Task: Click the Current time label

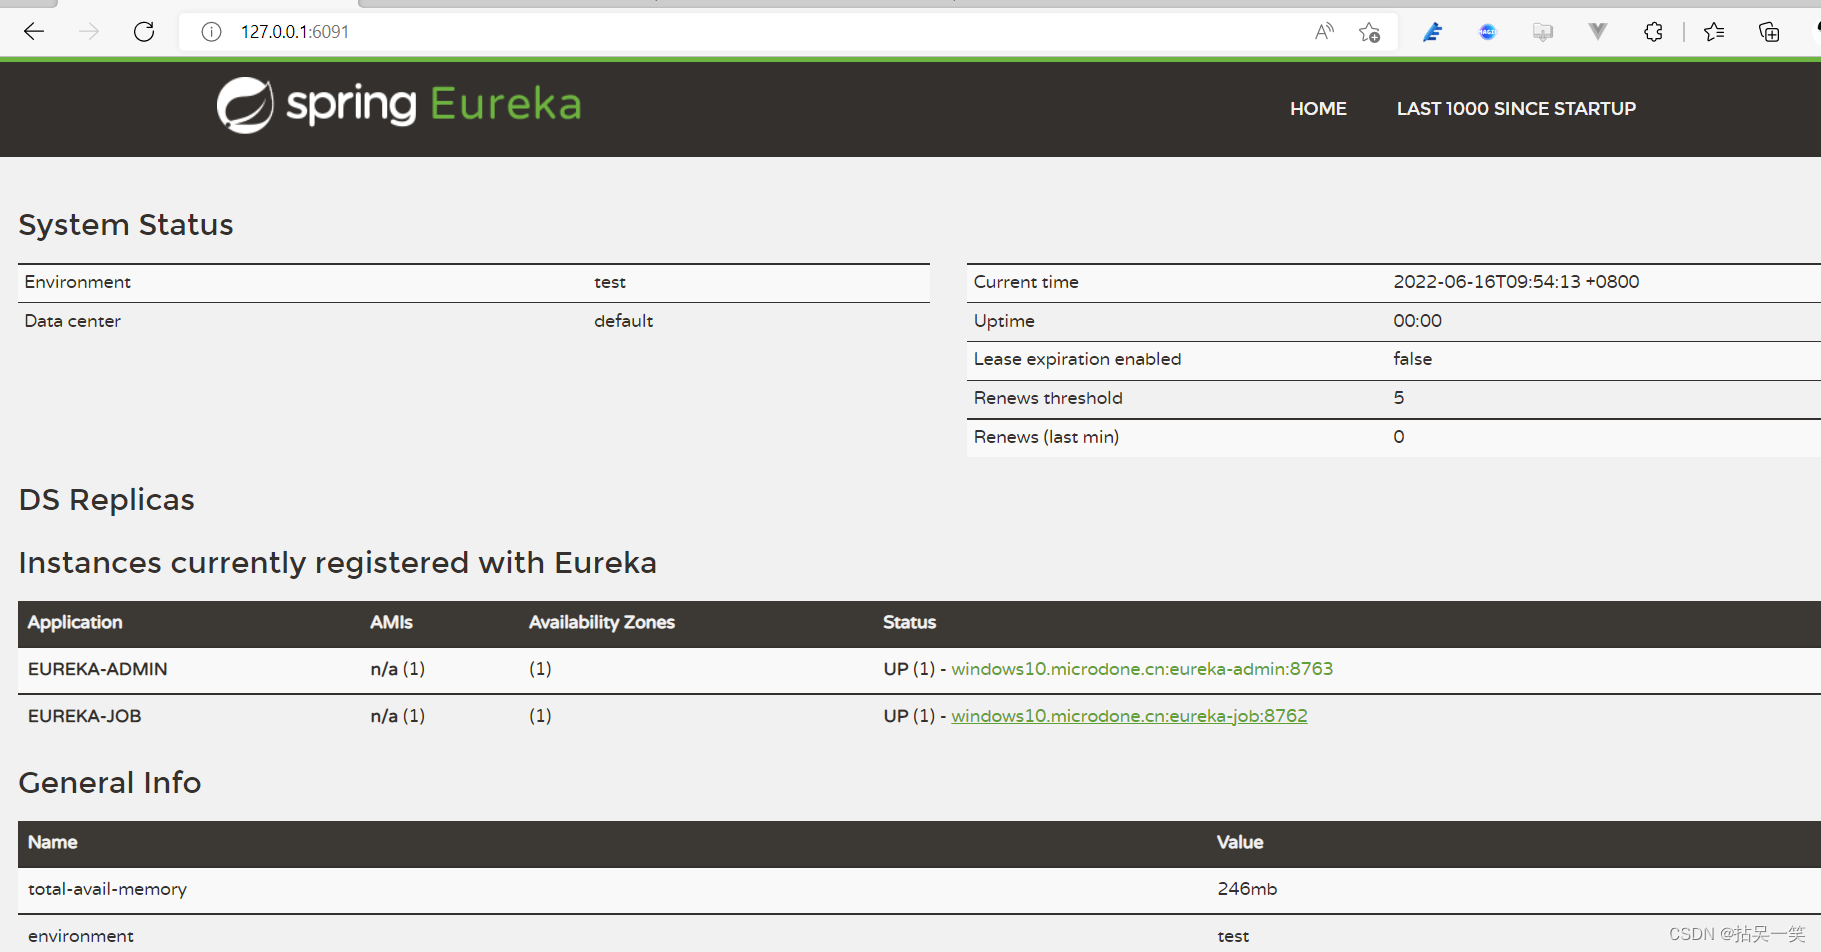Action: coord(1026,282)
